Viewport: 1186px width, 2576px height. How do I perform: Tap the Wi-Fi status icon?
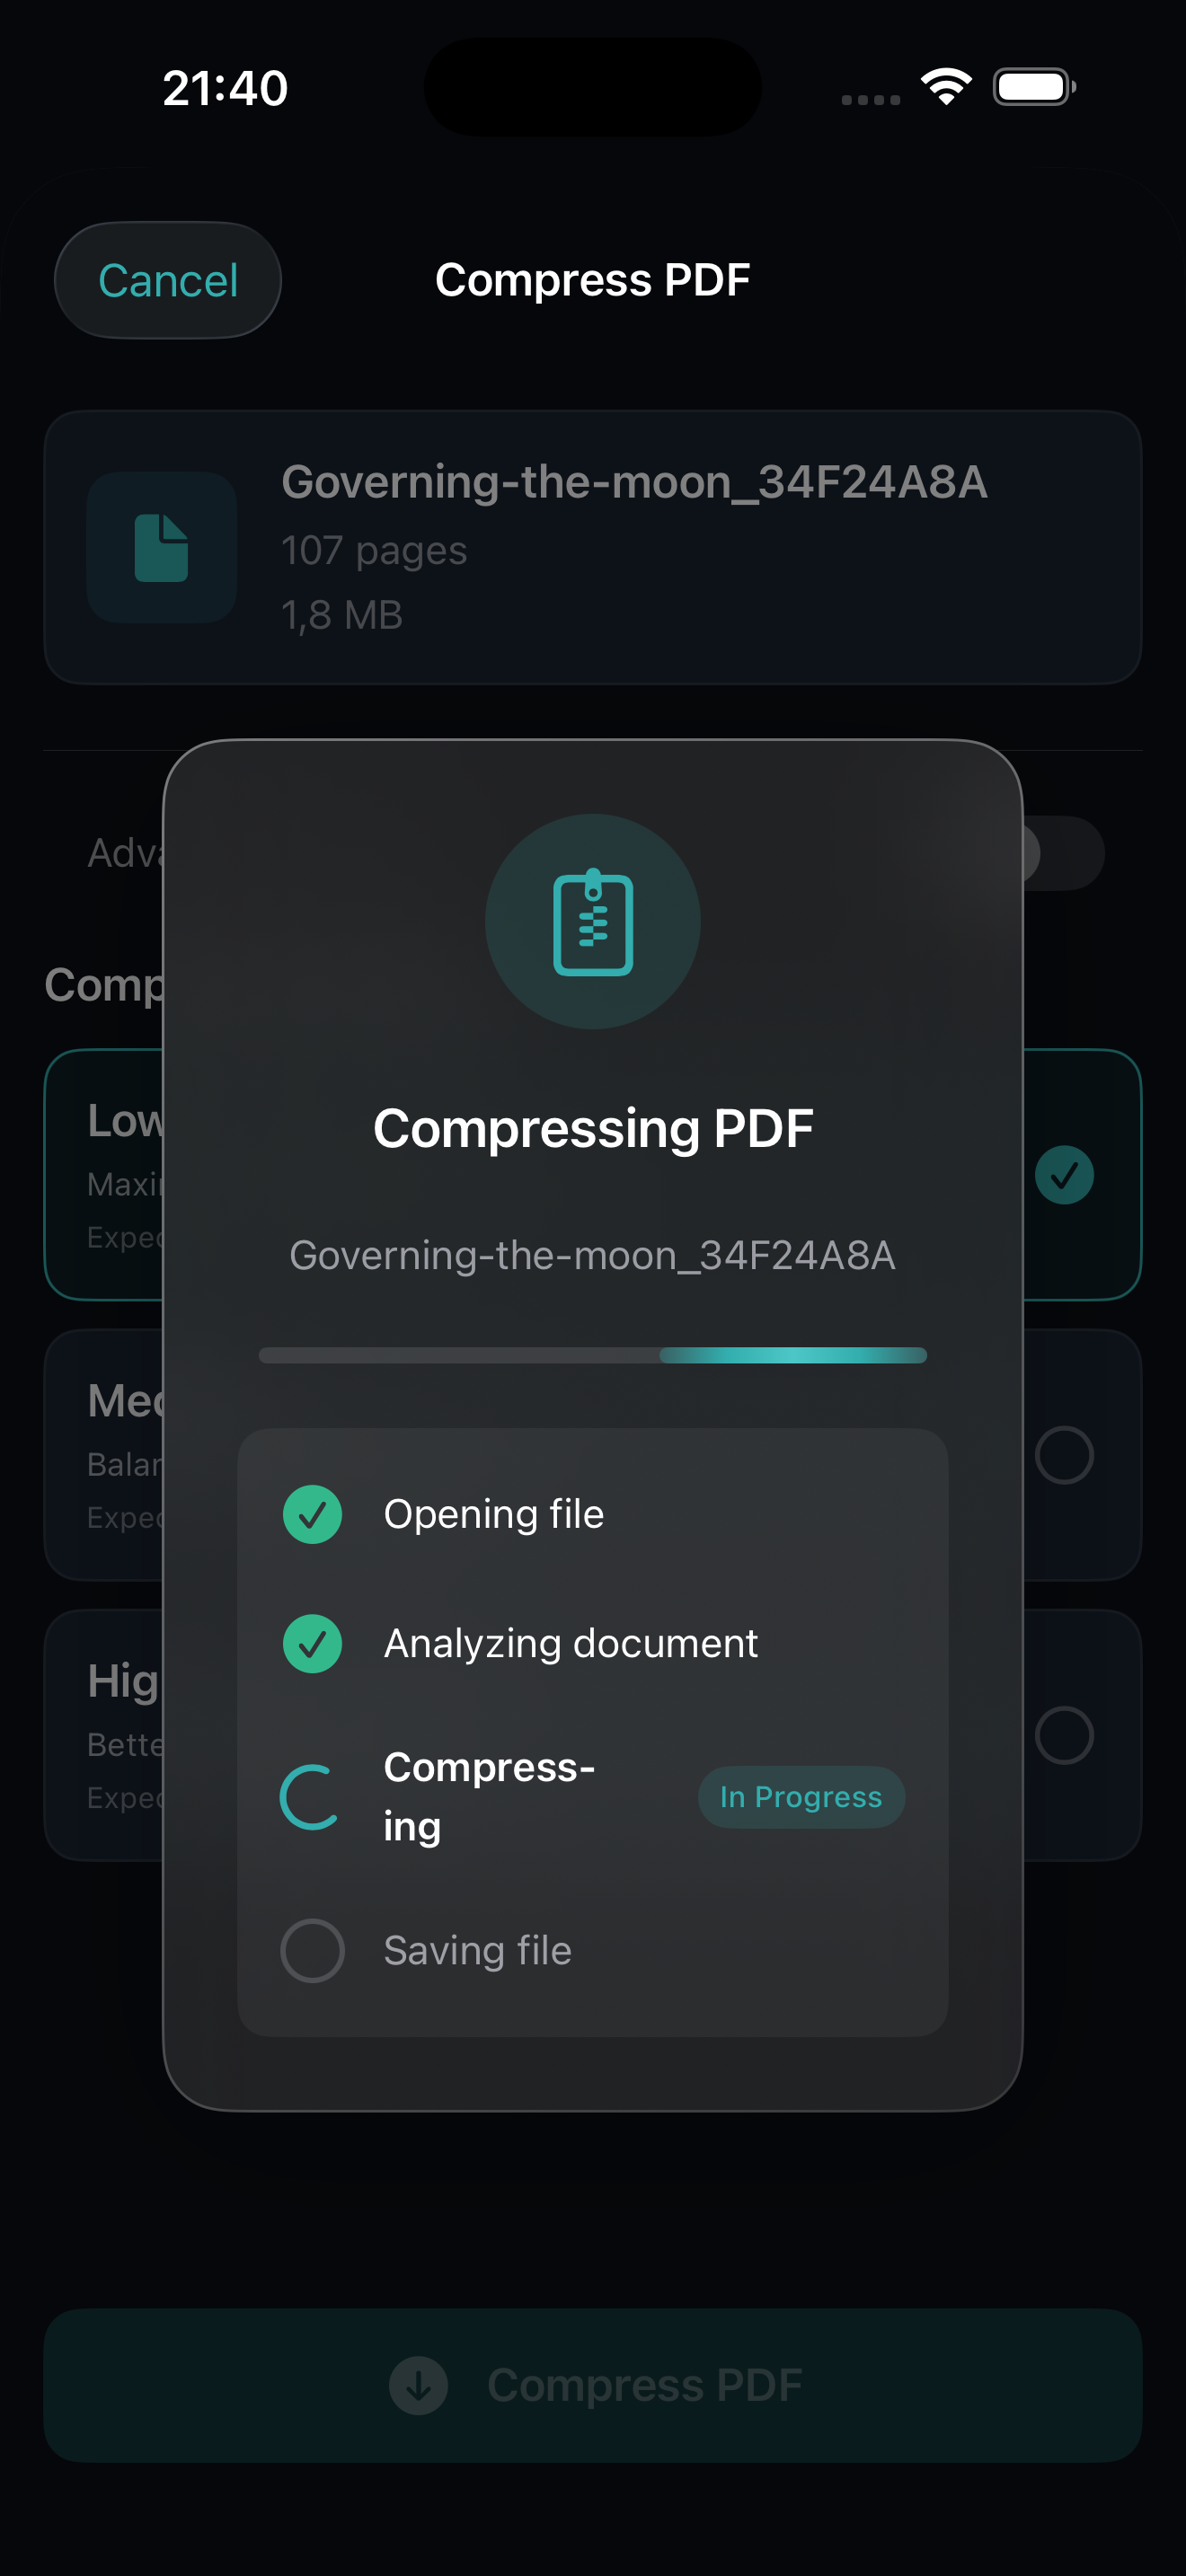(946, 87)
